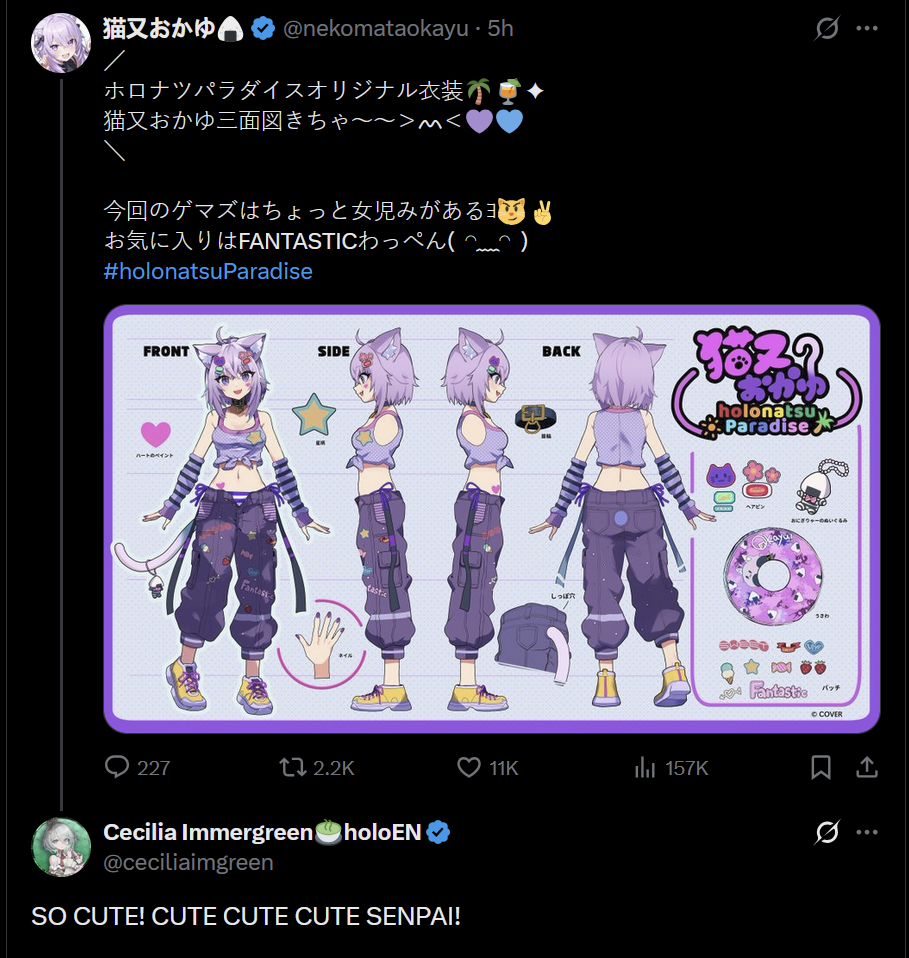Open the #holonatsuParadise hashtag
This screenshot has width=909, height=958.
[x=208, y=271]
